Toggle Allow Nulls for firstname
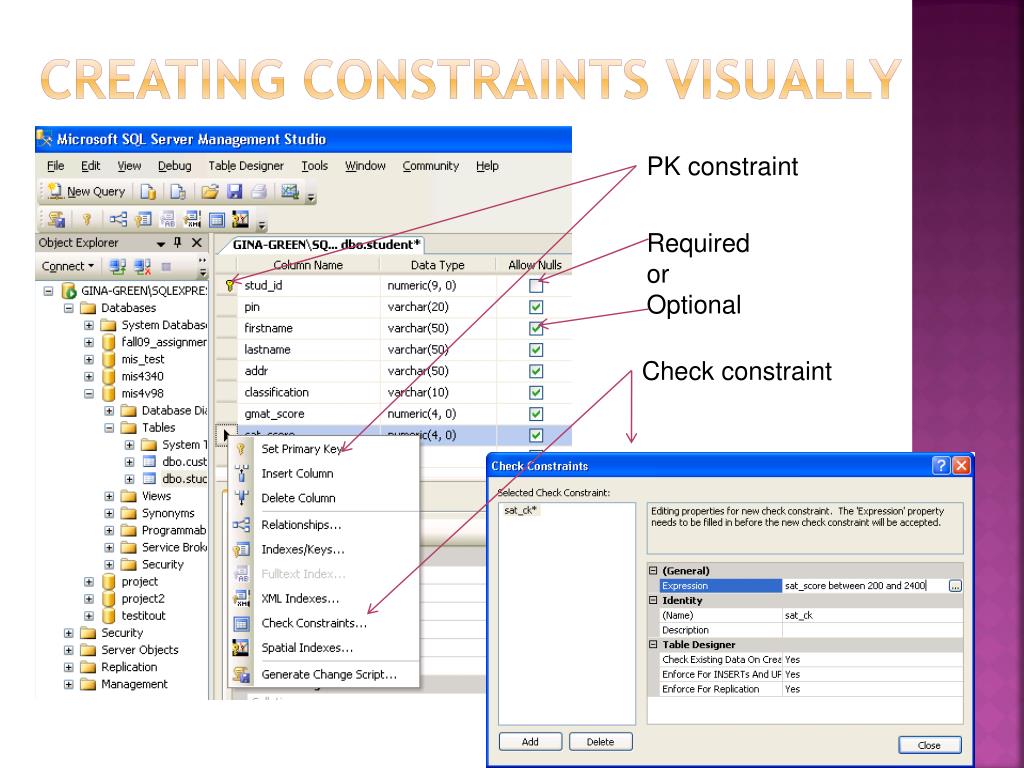This screenshot has height=768, width=1024. pyautogui.click(x=536, y=328)
